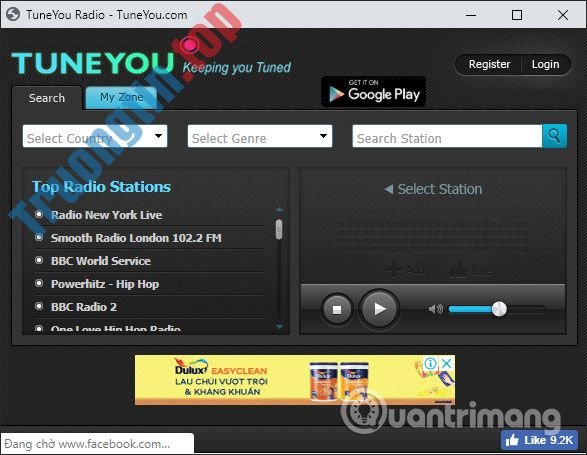
Task: Switch to the My Zone tab
Action: tap(121, 97)
